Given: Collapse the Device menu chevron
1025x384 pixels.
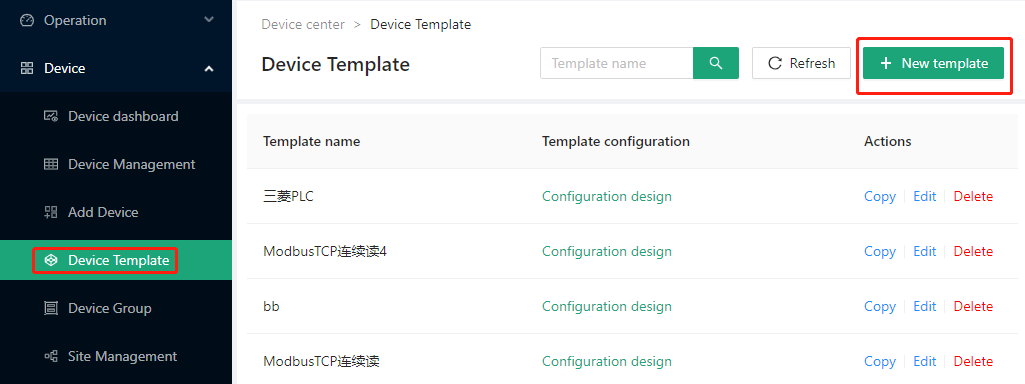Looking at the screenshot, I should coord(209,68).
